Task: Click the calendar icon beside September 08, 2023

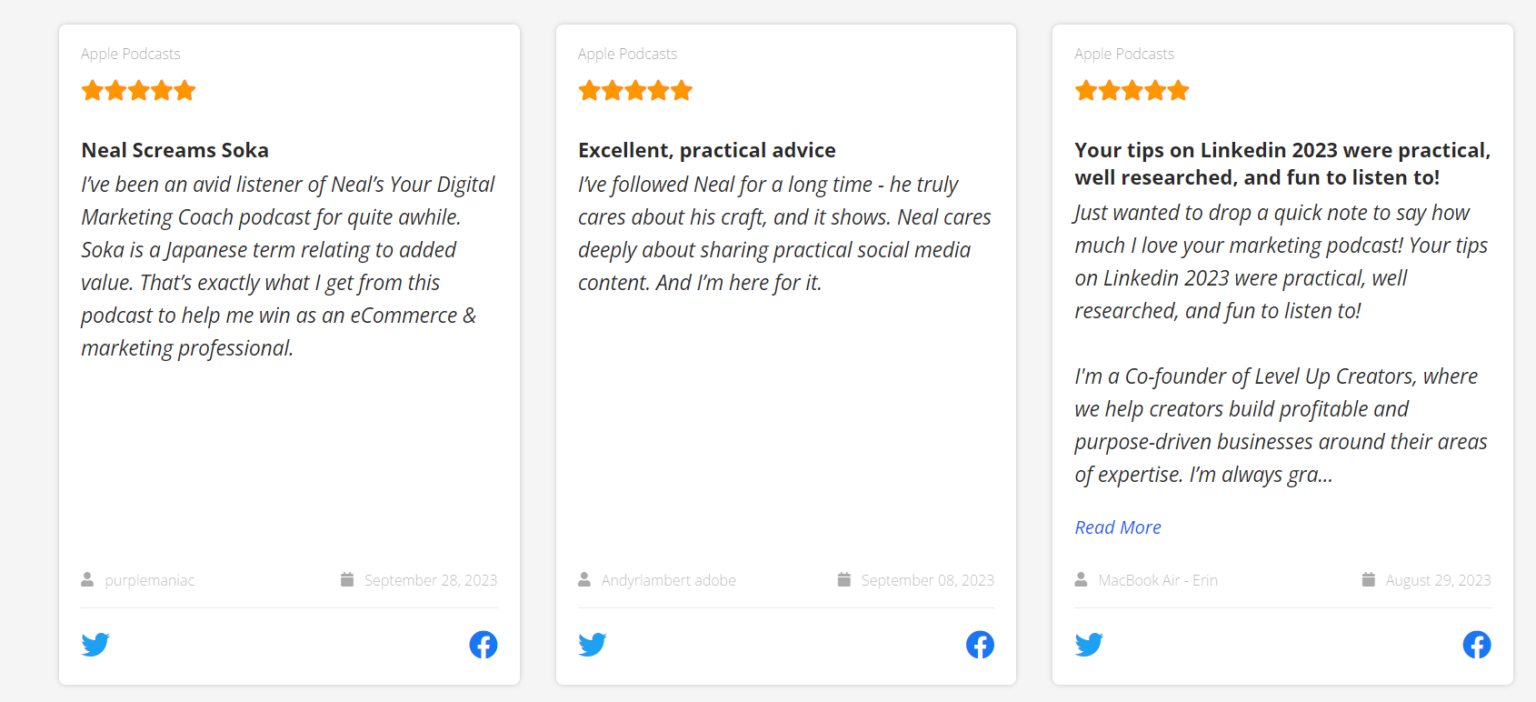Action: [x=845, y=578]
